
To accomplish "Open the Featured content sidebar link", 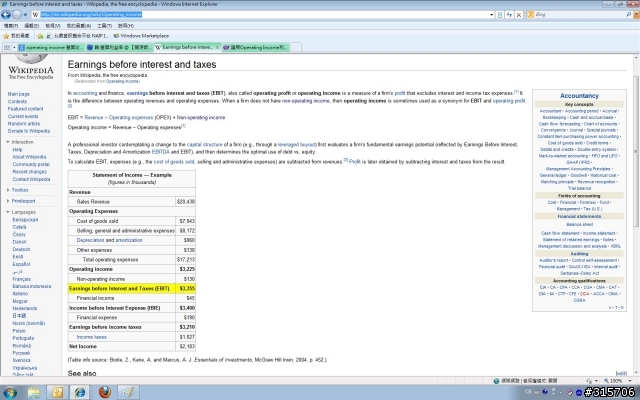I will click(x=25, y=109).
